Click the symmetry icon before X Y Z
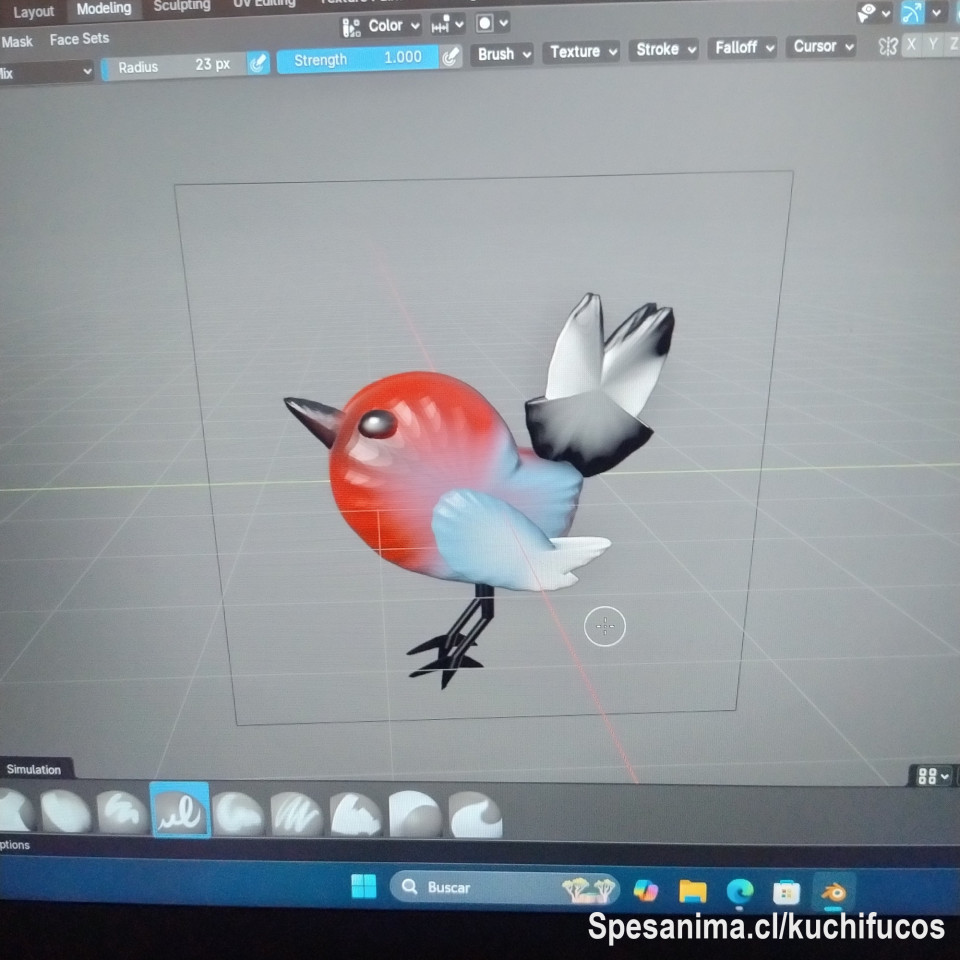Viewport: 960px width, 960px height. (888, 44)
